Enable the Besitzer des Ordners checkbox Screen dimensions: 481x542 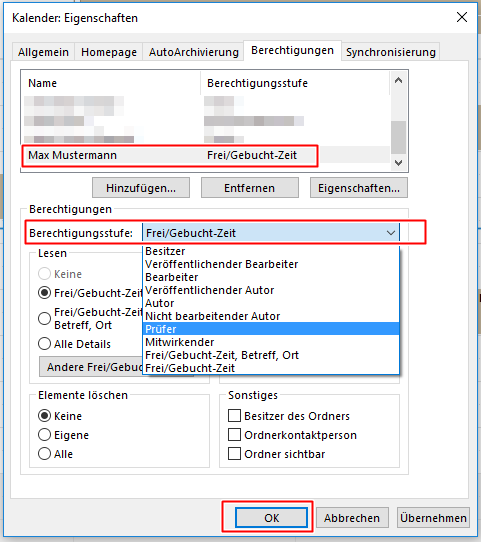(x=234, y=416)
